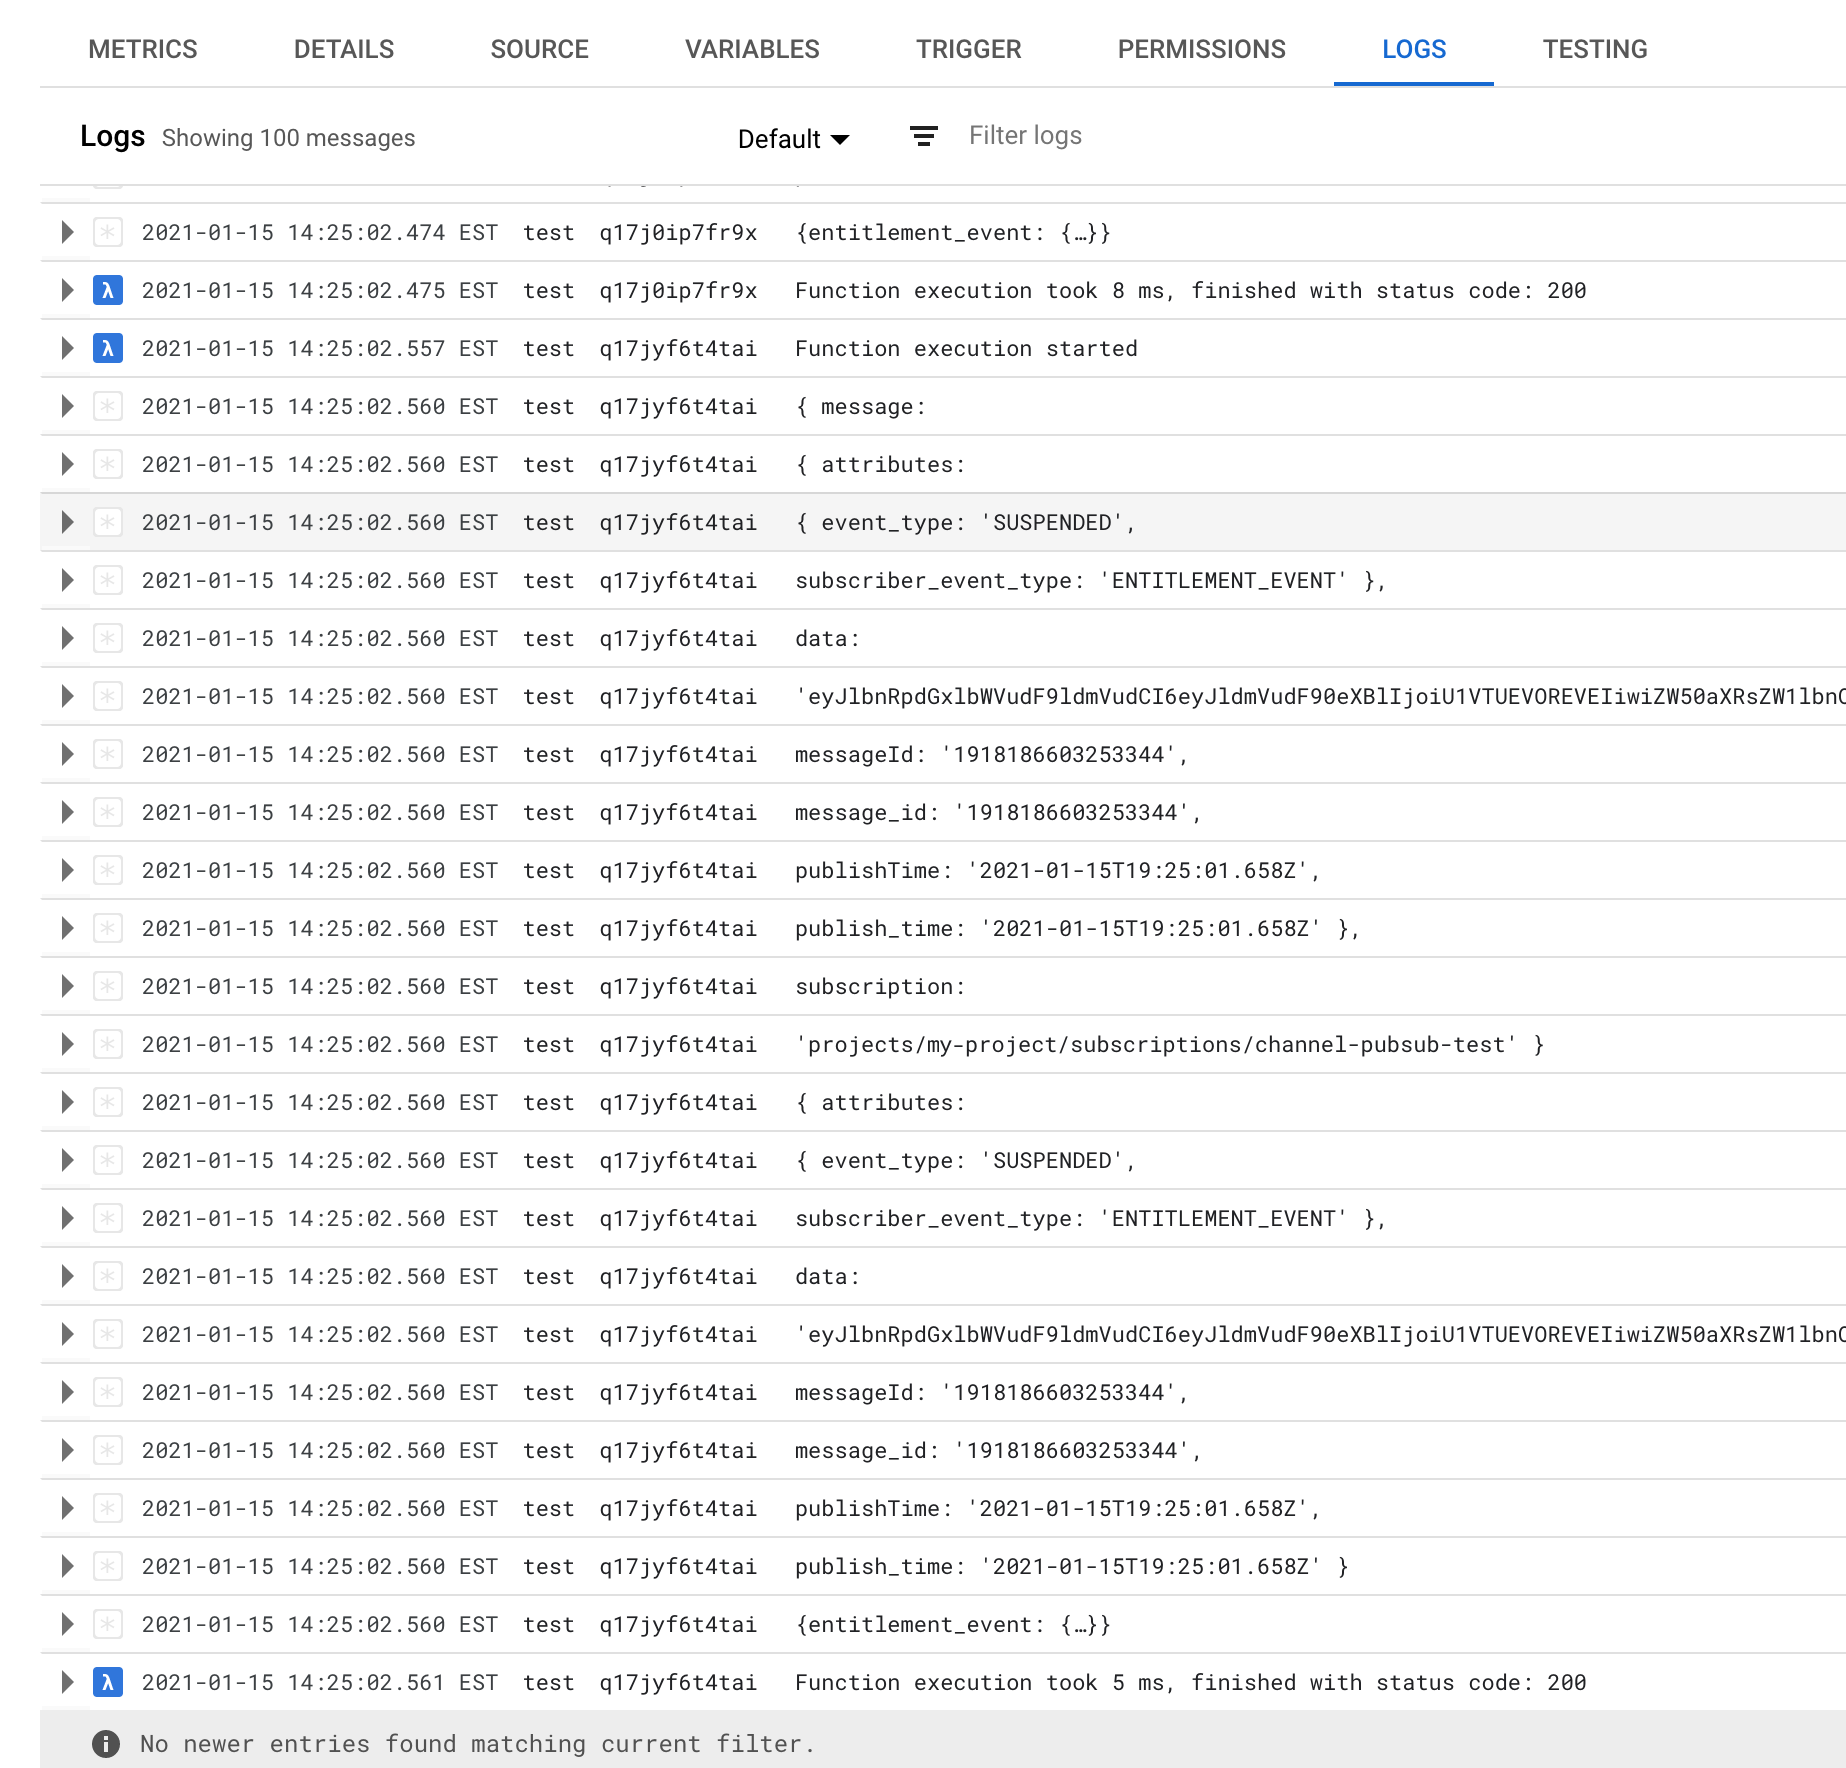The image size is (1846, 1768).
Task: Click the filter icon next to Filter logs
Action: coord(922,136)
